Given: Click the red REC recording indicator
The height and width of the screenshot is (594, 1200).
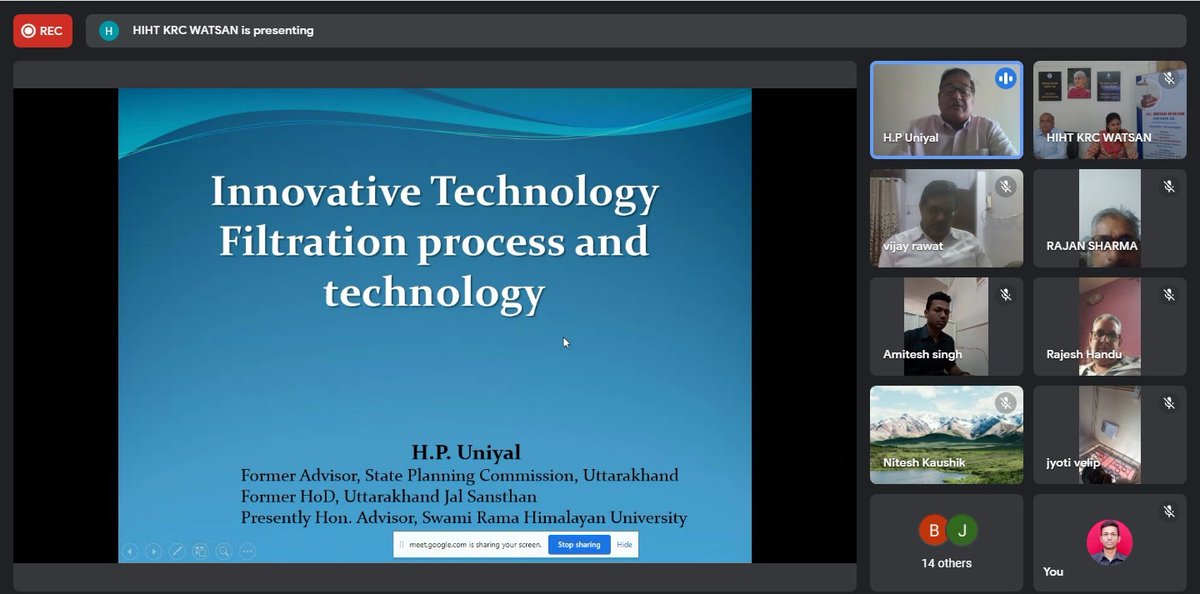Looking at the screenshot, I should pos(42,31).
